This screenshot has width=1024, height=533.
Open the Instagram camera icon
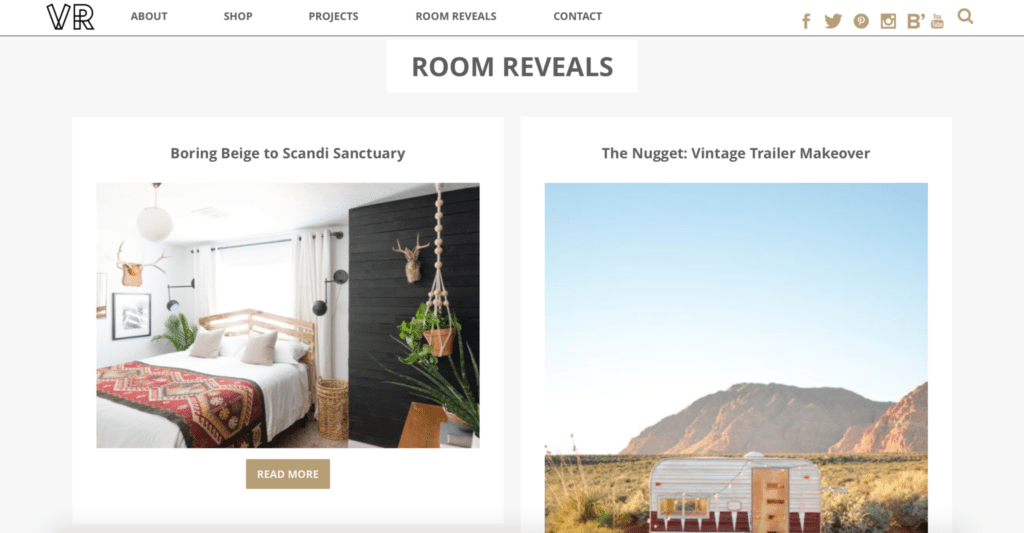[888, 21]
